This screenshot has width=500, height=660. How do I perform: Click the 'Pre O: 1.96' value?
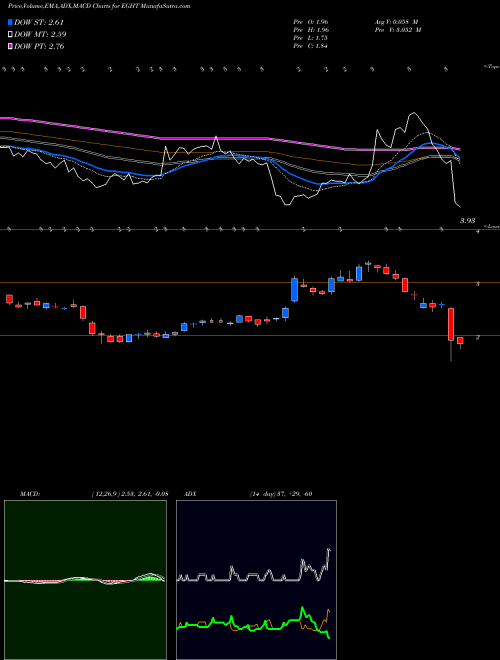click(x=311, y=22)
